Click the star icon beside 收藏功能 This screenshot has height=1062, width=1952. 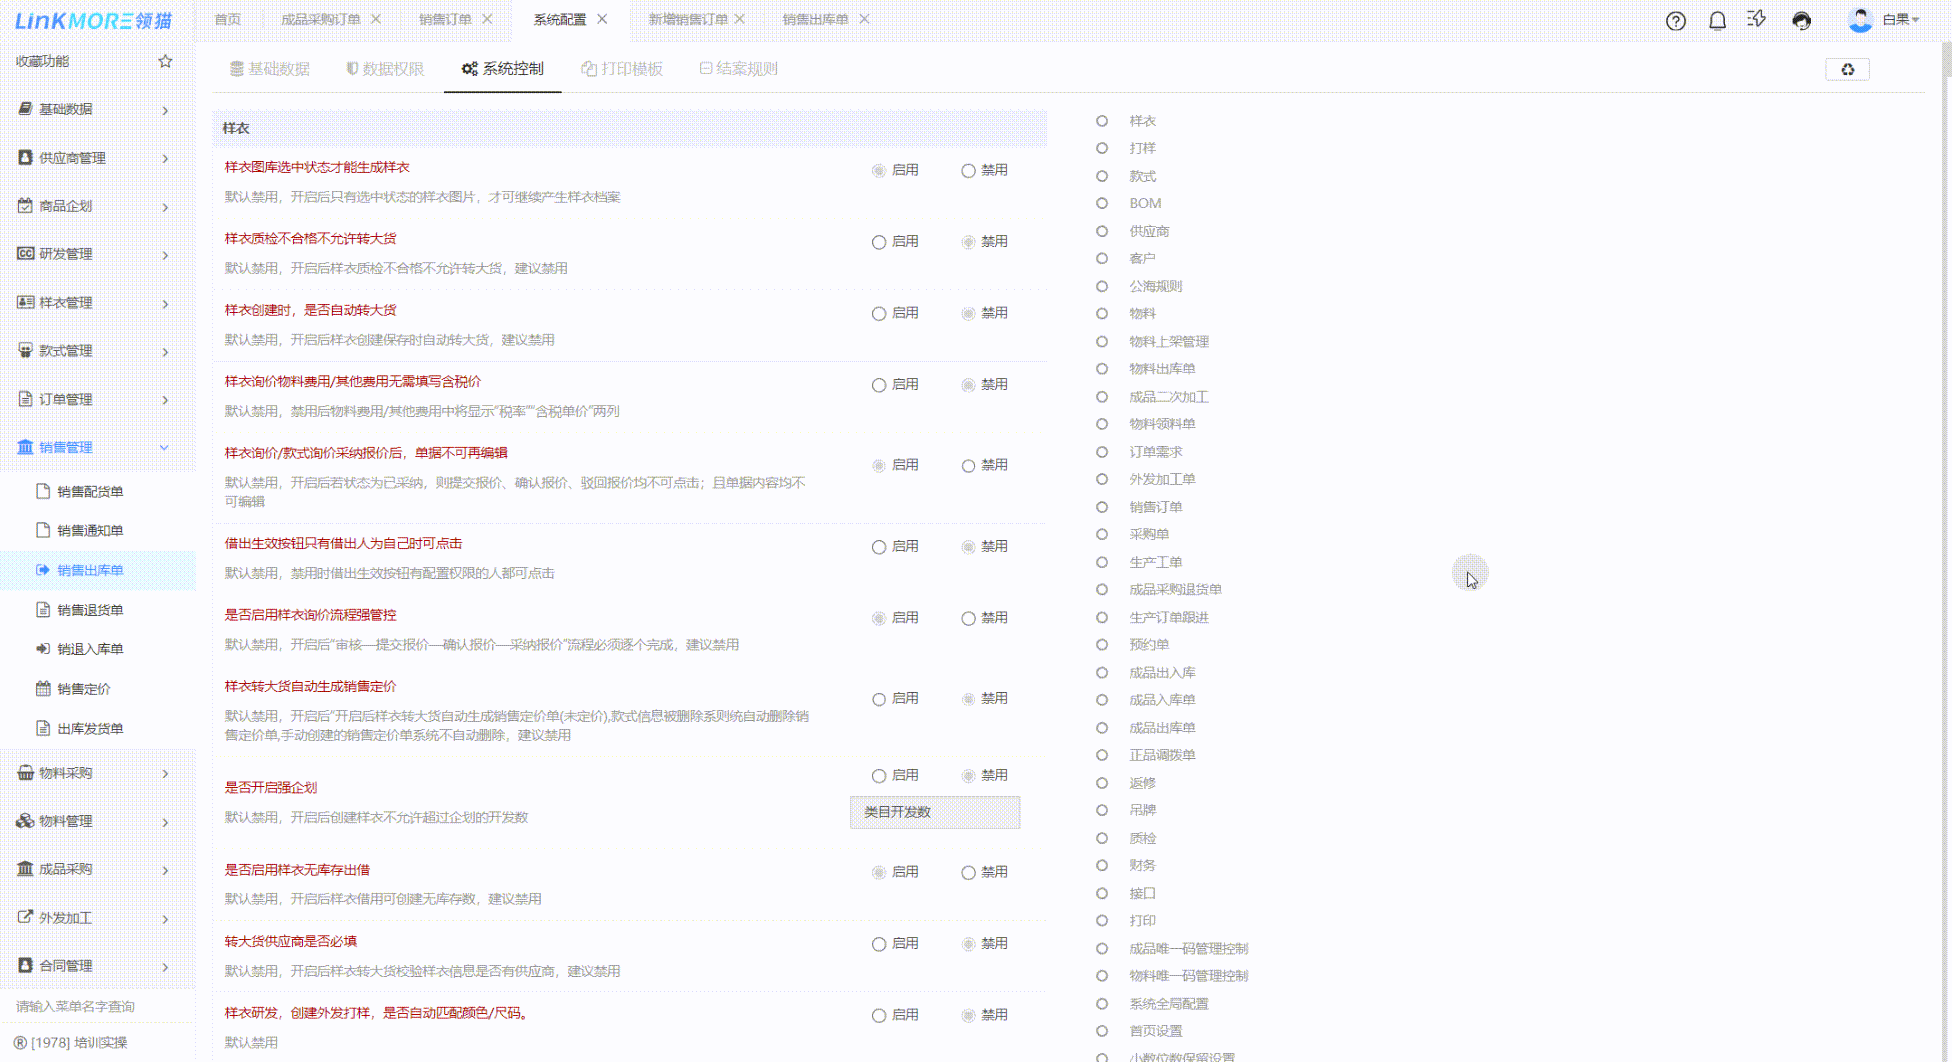pos(165,61)
